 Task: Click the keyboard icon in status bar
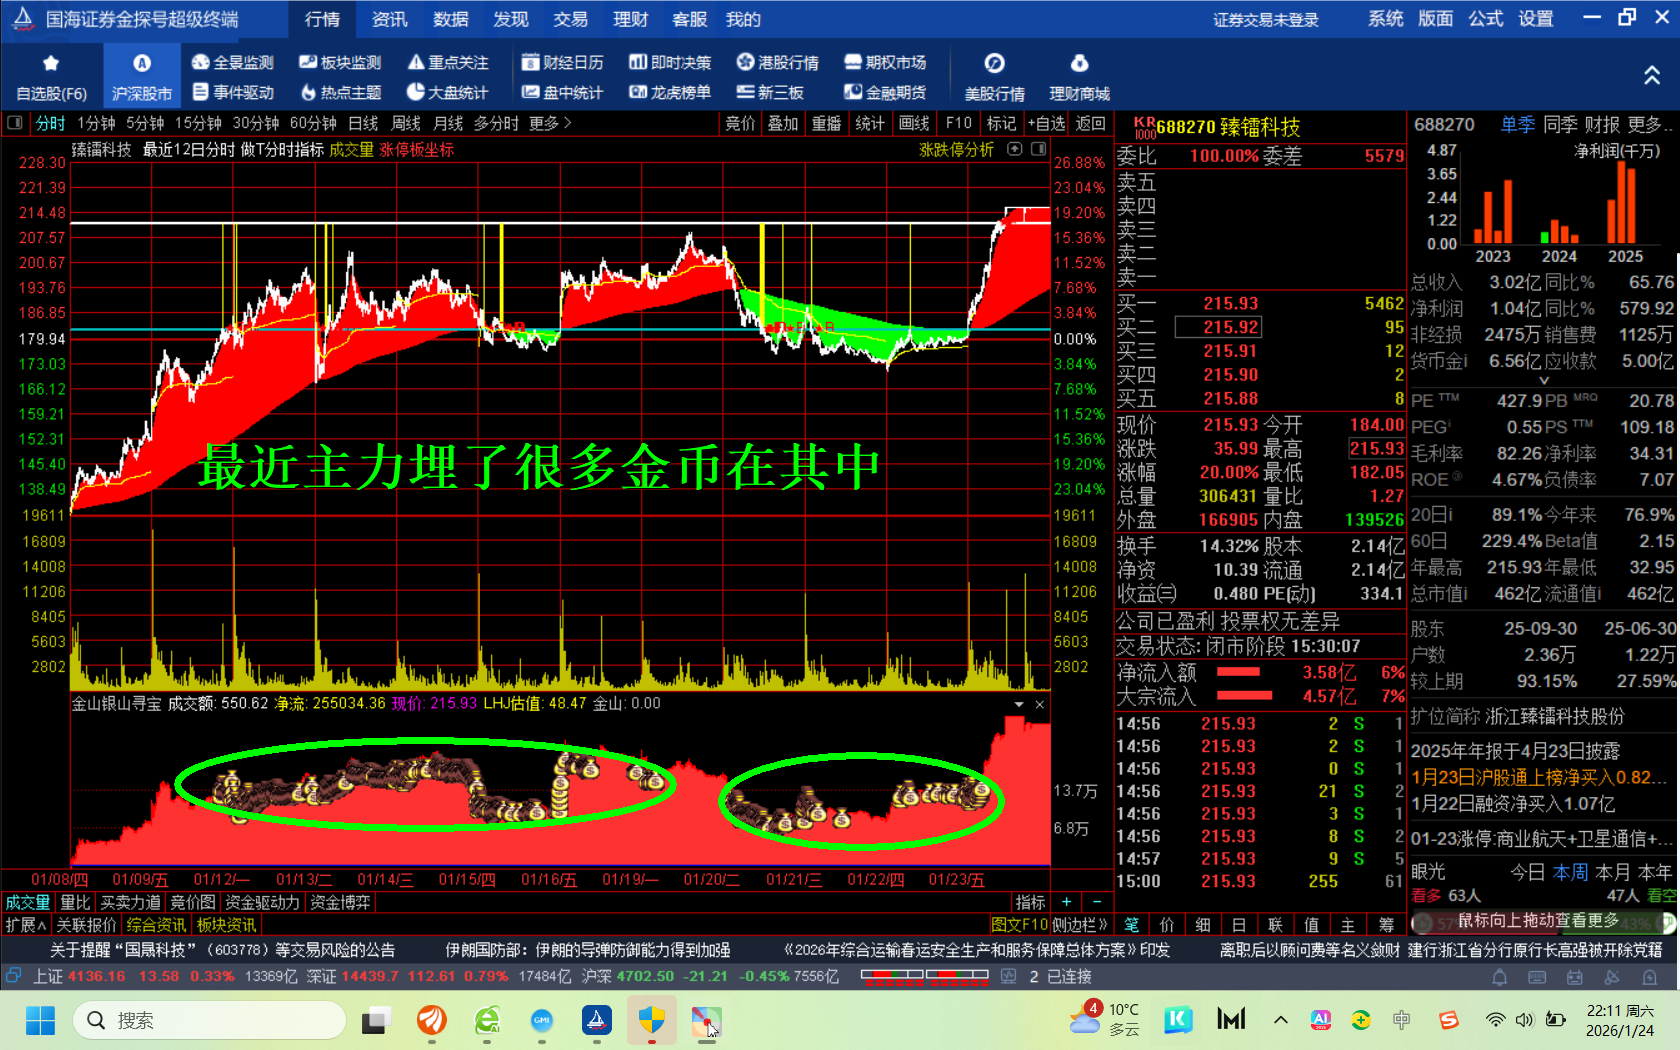pyautogui.click(x=1537, y=977)
